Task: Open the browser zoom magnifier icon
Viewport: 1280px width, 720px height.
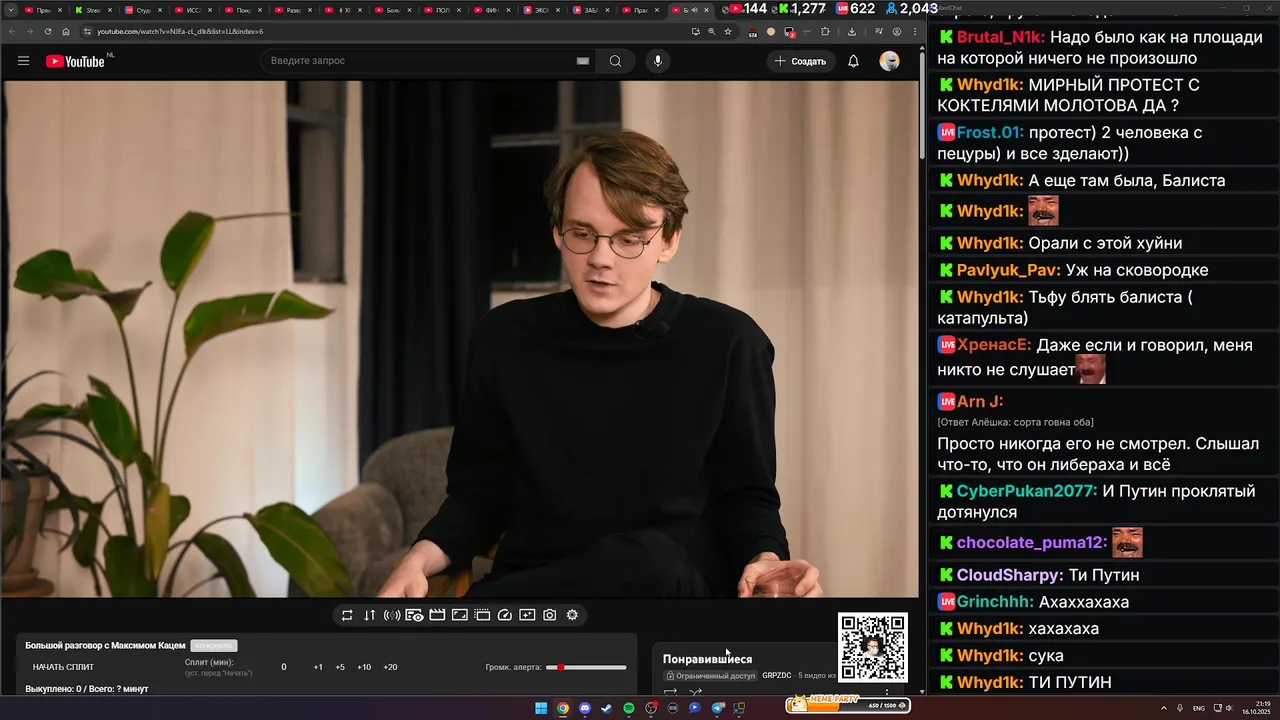Action: point(711,31)
